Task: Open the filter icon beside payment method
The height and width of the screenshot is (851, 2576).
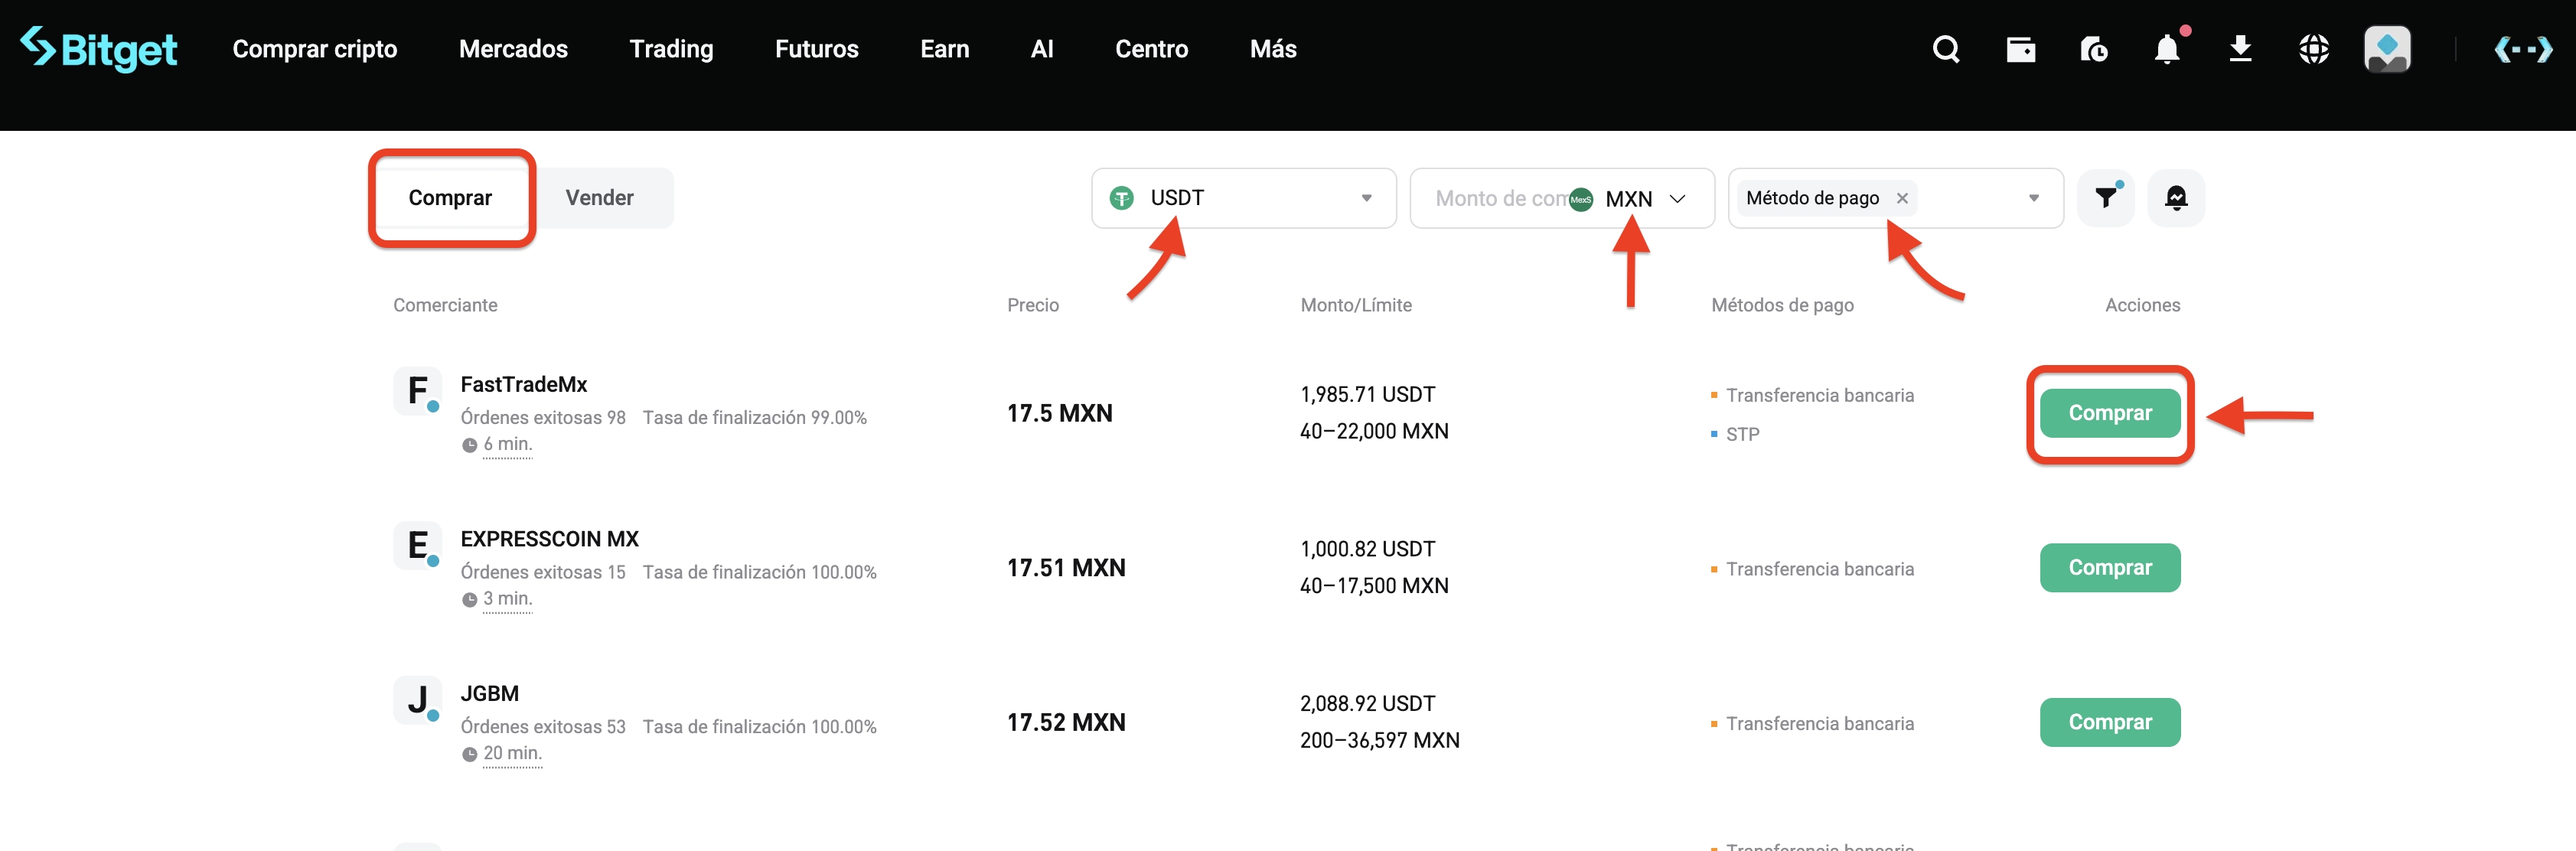Action: 2106,197
